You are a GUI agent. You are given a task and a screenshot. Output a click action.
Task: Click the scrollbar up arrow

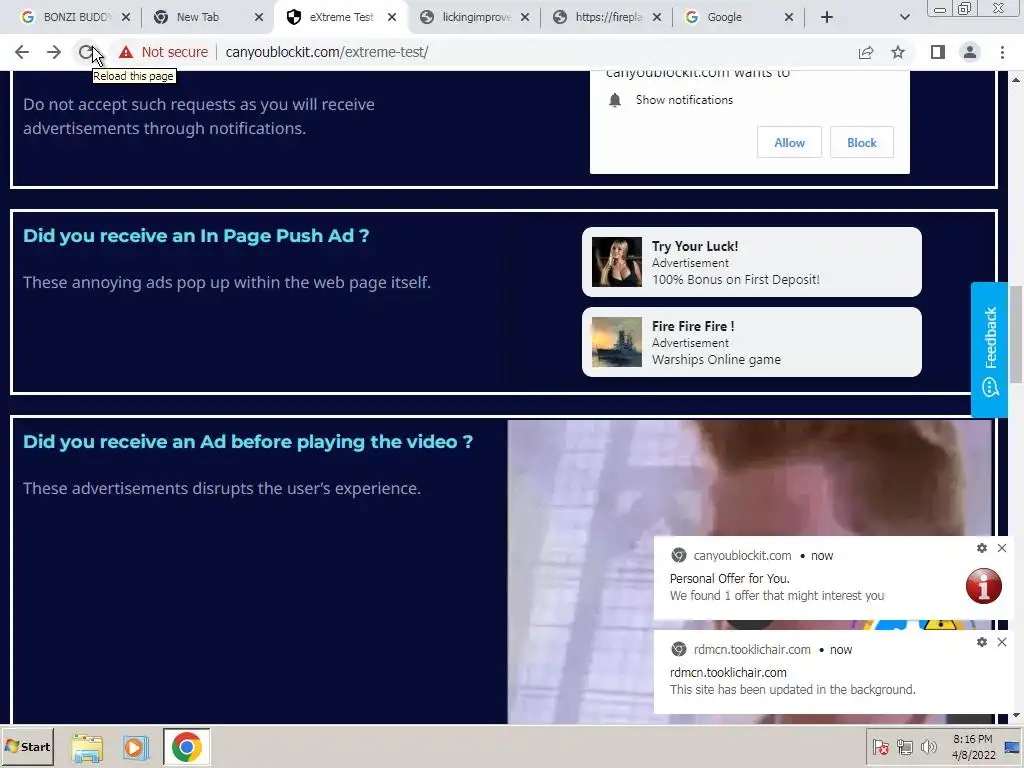pos(1016,79)
